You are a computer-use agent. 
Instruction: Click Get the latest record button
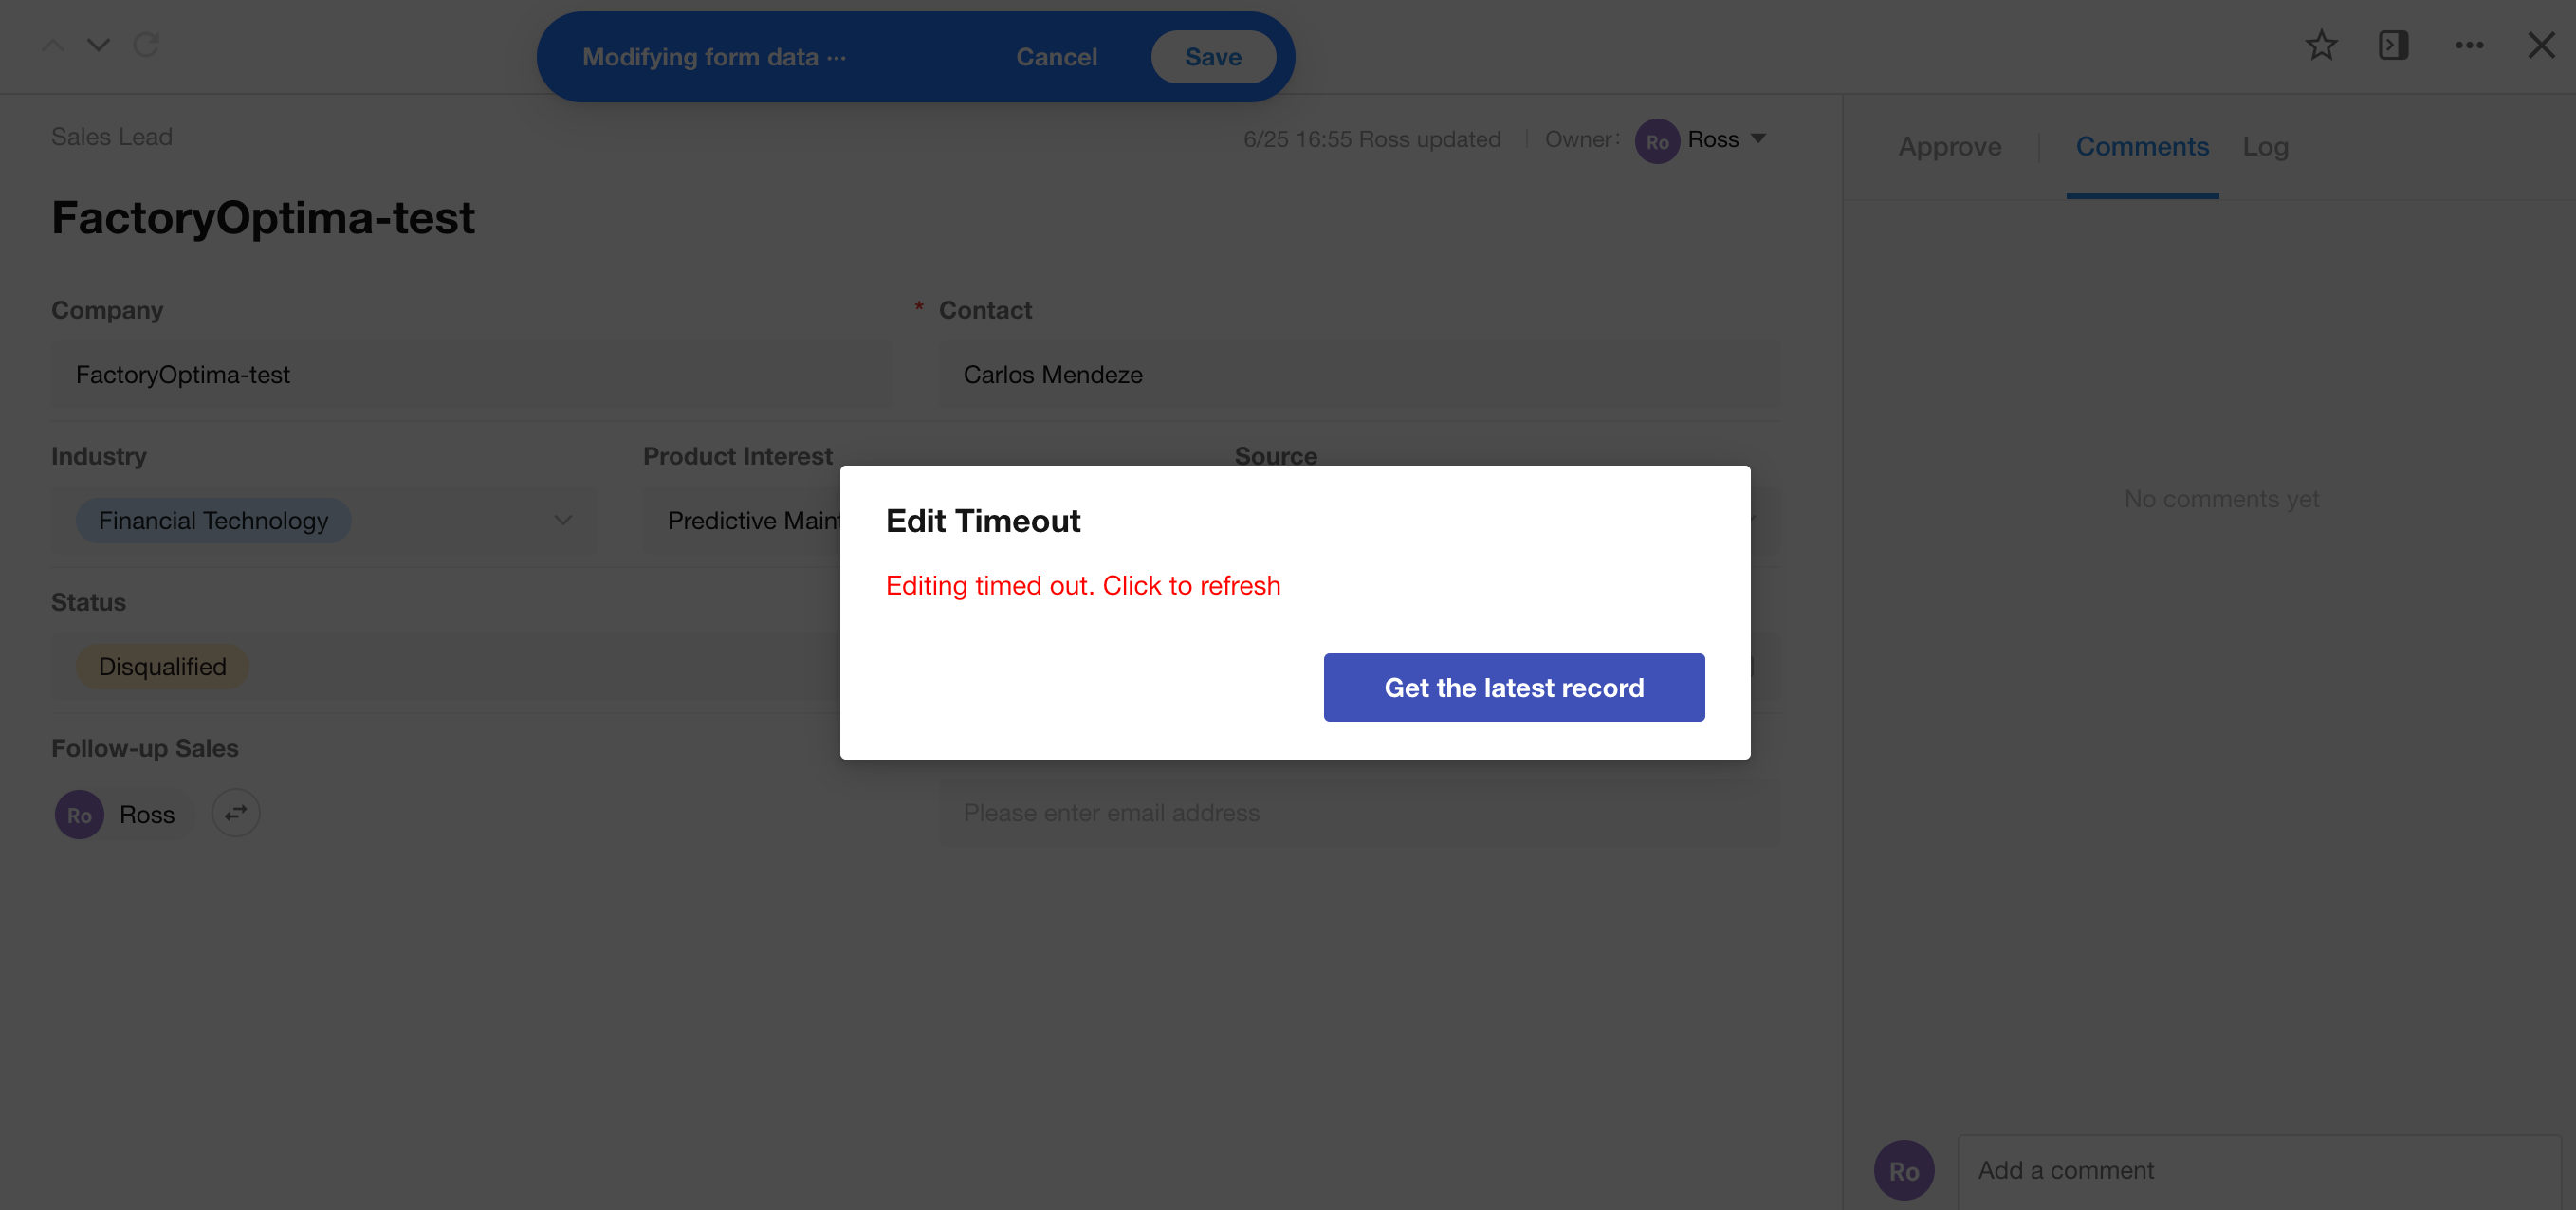tap(1513, 687)
